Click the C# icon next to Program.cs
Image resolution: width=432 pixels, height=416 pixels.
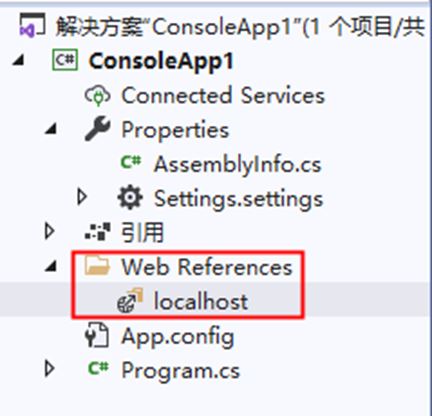point(98,368)
